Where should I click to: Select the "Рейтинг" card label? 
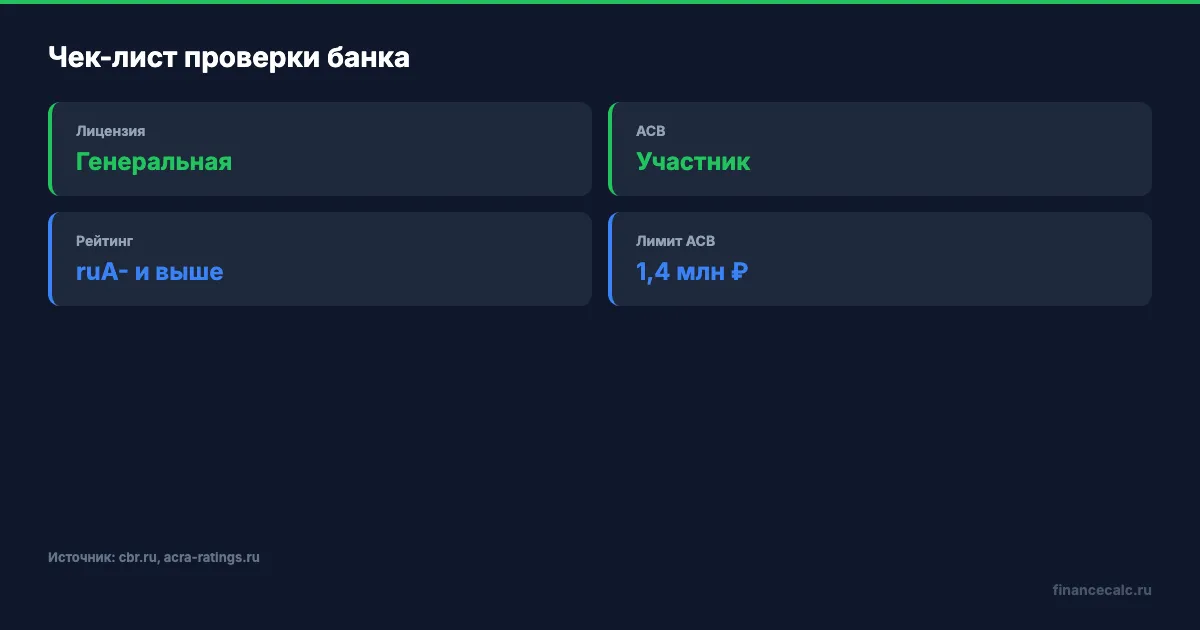point(104,241)
